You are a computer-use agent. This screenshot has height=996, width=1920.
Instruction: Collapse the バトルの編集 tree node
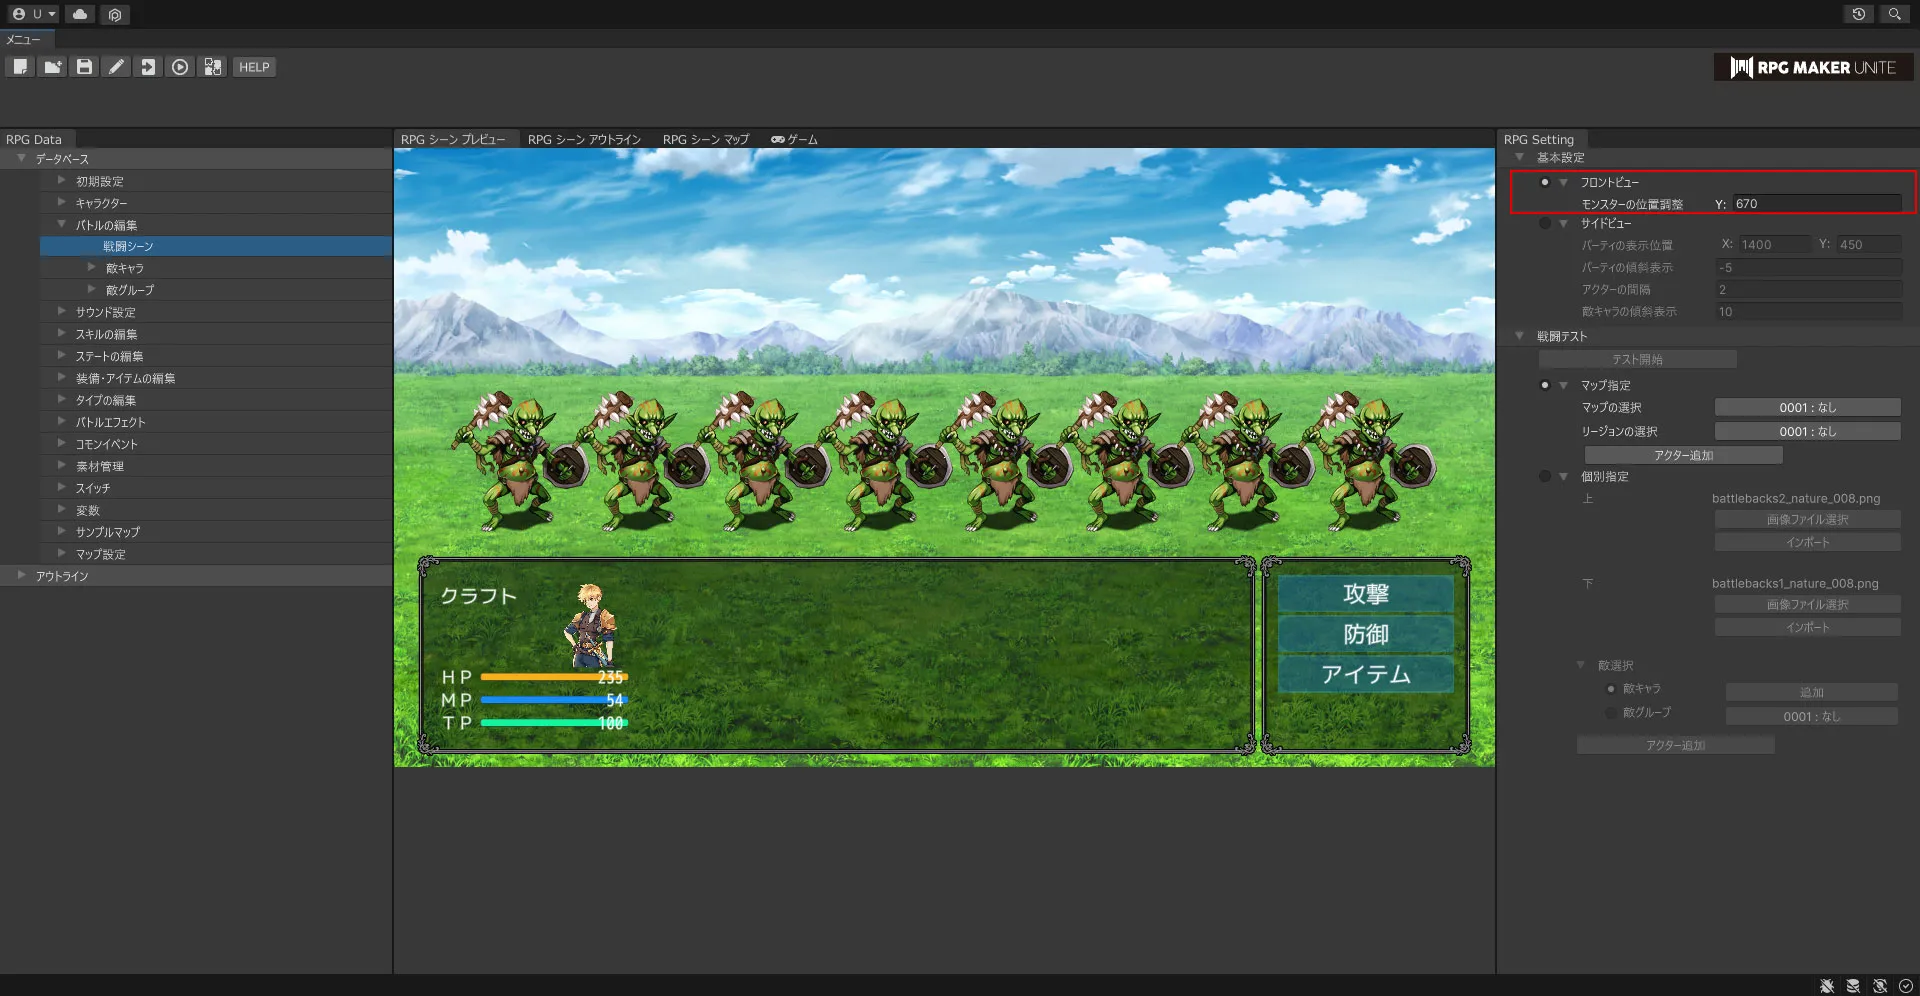pos(62,225)
